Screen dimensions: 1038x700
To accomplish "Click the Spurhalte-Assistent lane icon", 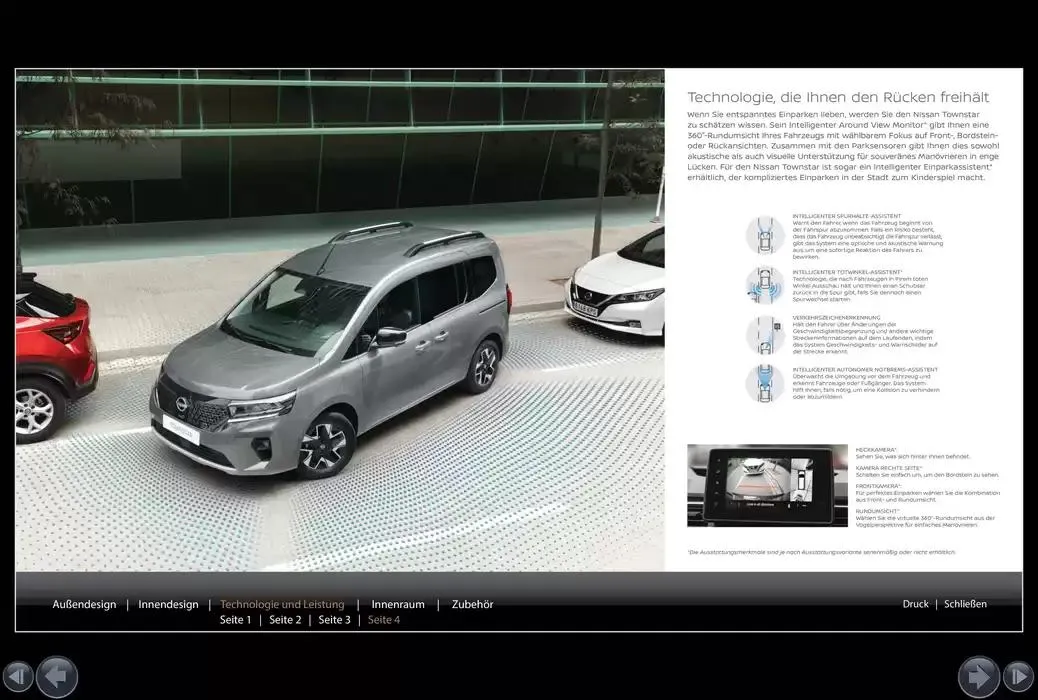I will (766, 236).
